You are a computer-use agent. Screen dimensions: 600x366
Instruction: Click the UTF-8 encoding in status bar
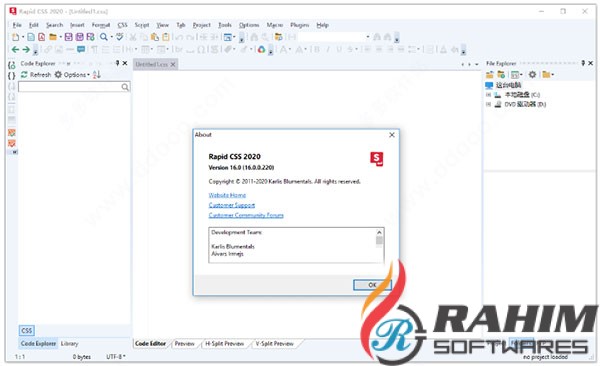click(x=116, y=357)
